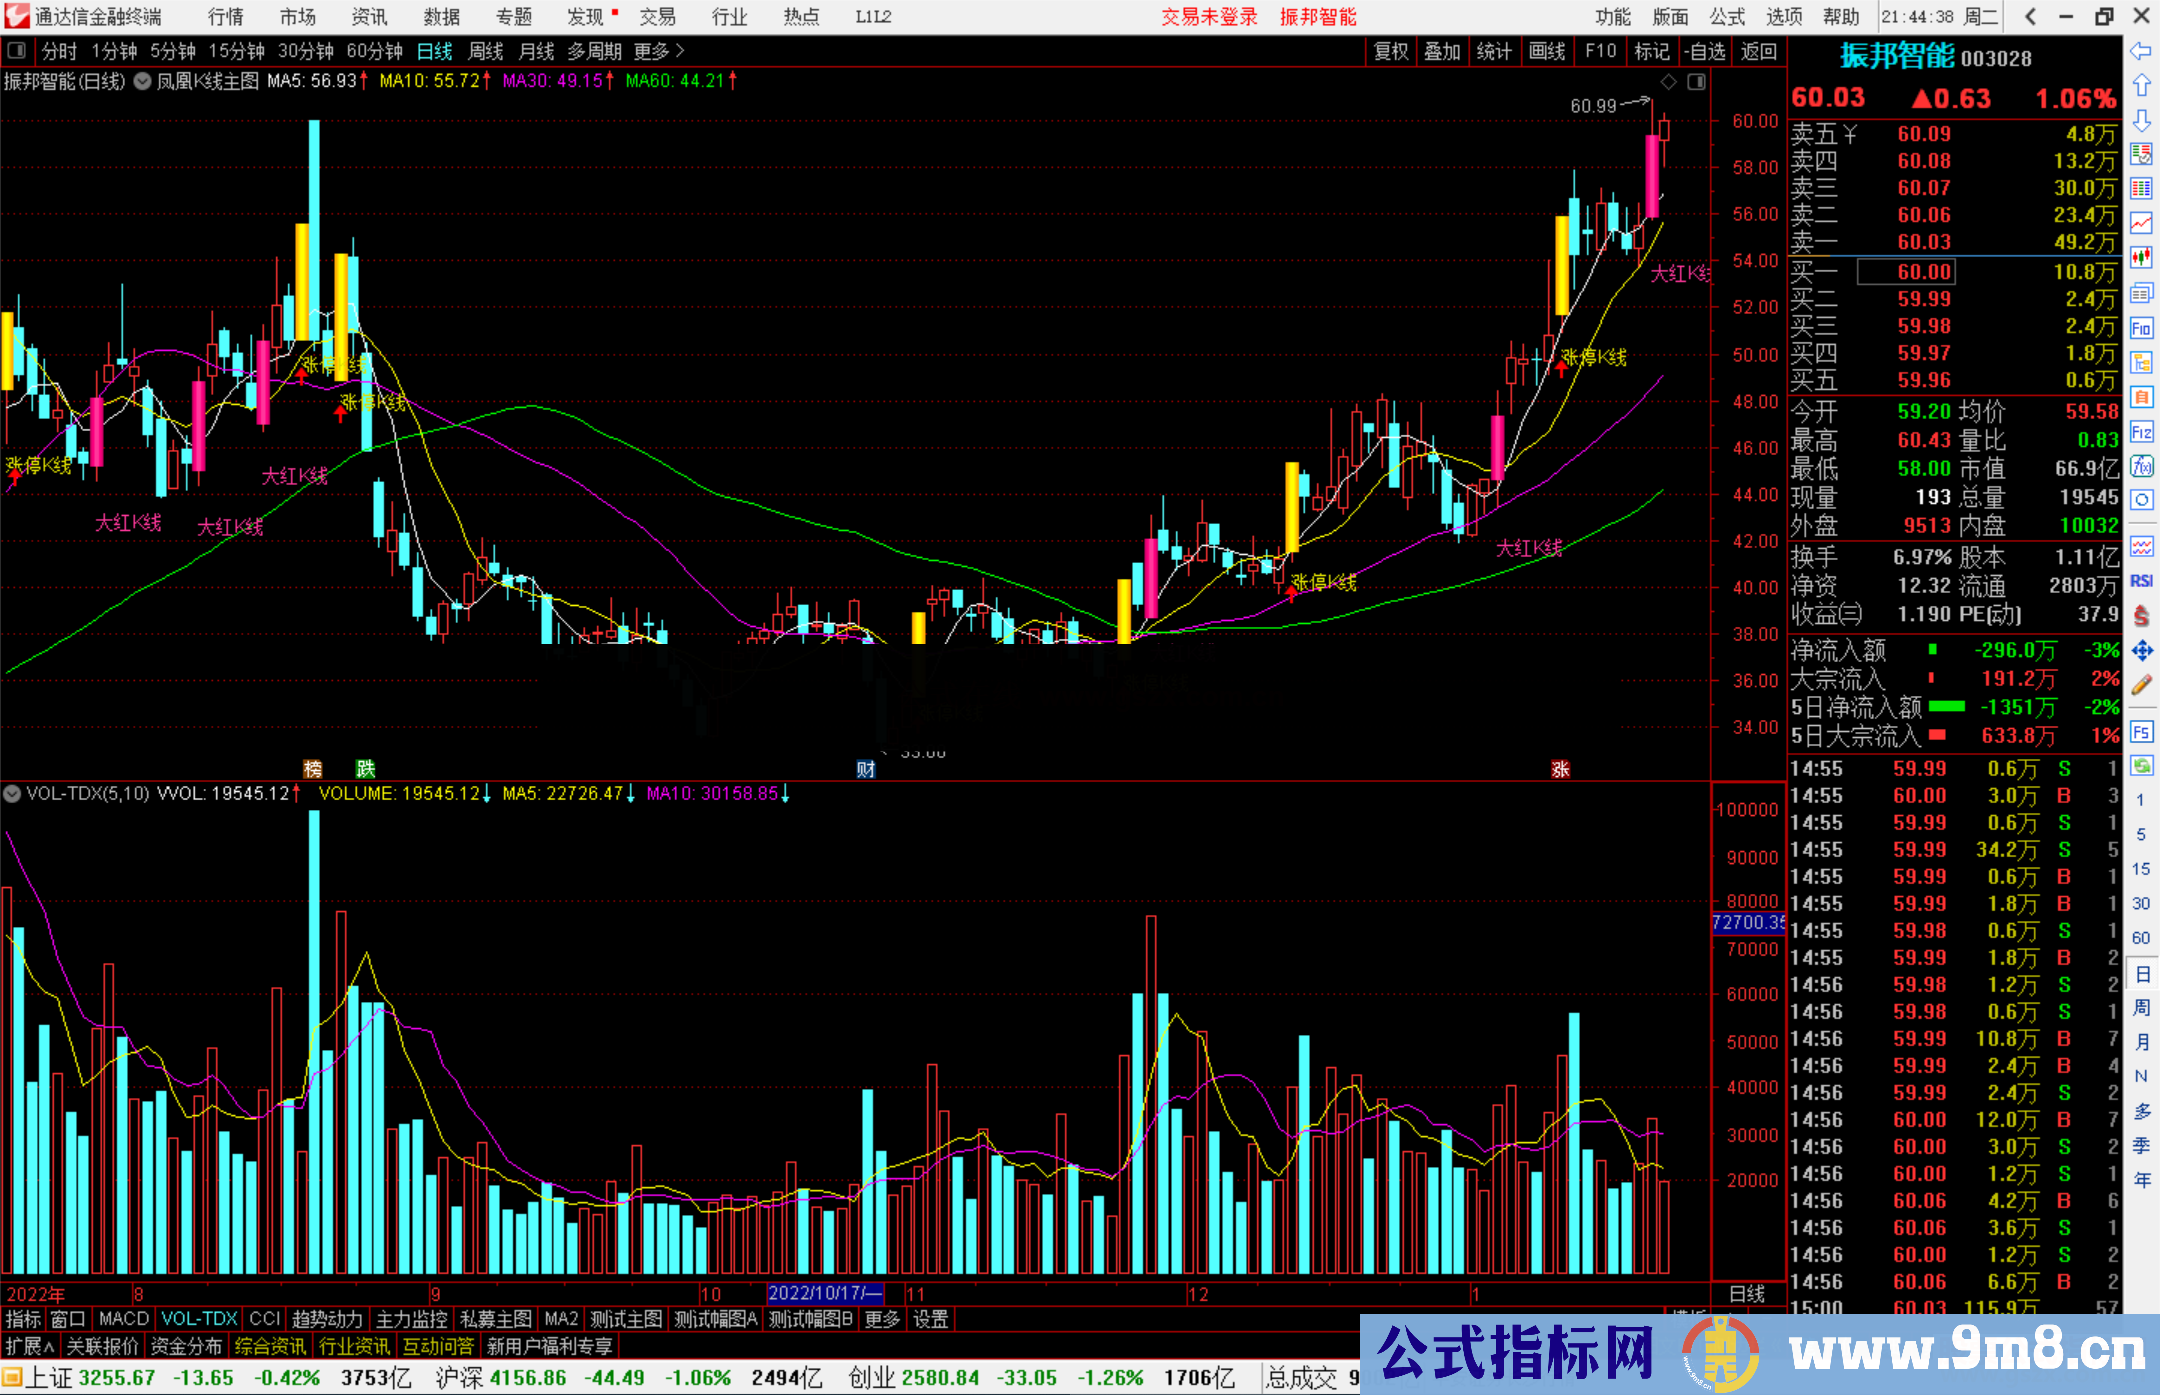Click the down arrow icon in right sidebar
Screen dimensions: 2160x1395
pyautogui.click(x=2141, y=120)
